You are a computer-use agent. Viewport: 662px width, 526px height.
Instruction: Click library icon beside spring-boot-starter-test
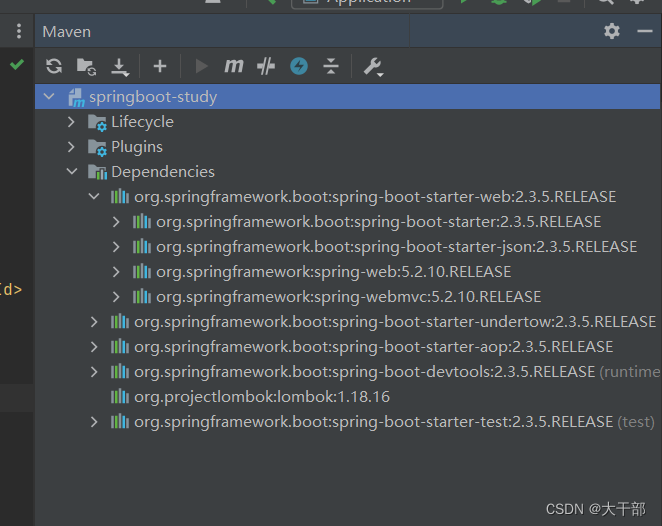(120, 421)
